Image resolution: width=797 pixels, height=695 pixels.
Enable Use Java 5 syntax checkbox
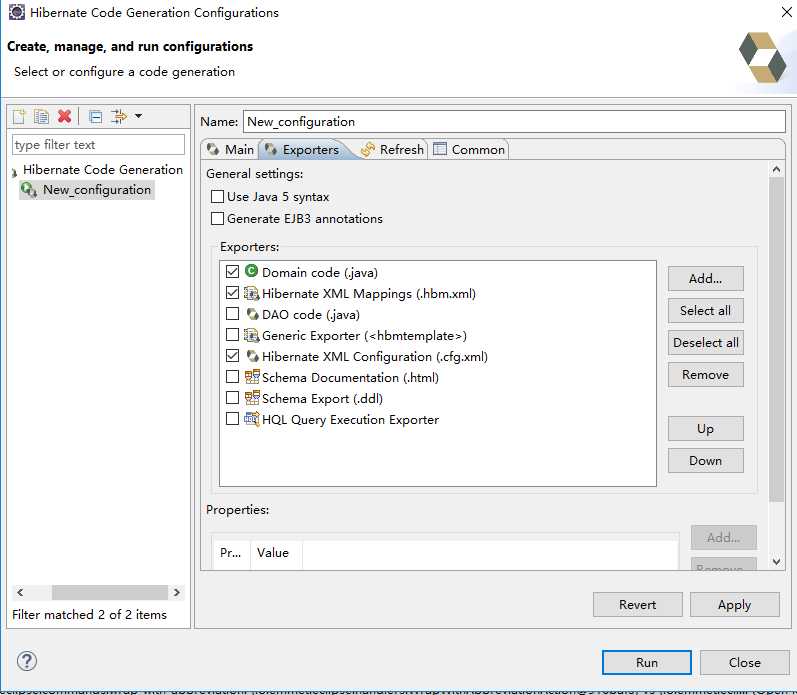[217, 196]
